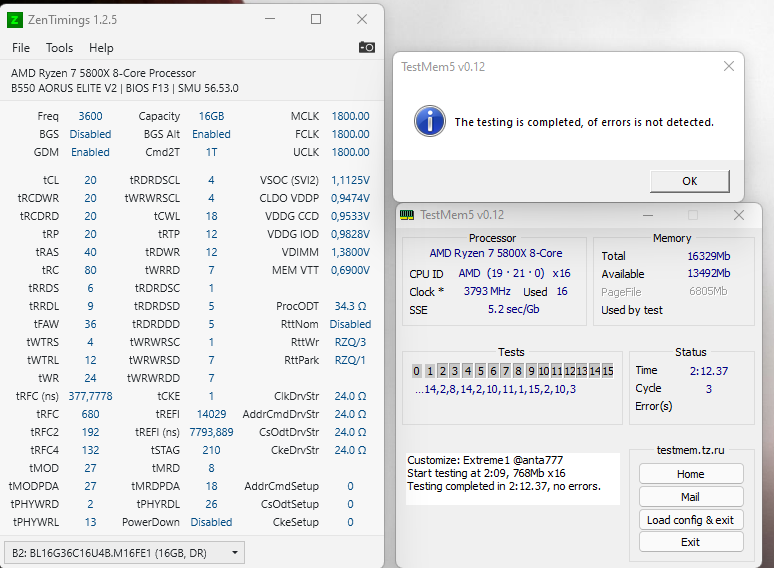The width and height of the screenshot is (774, 568).
Task: Click the VSOC (SVI2) value 1,1125V
Action: [350, 180]
